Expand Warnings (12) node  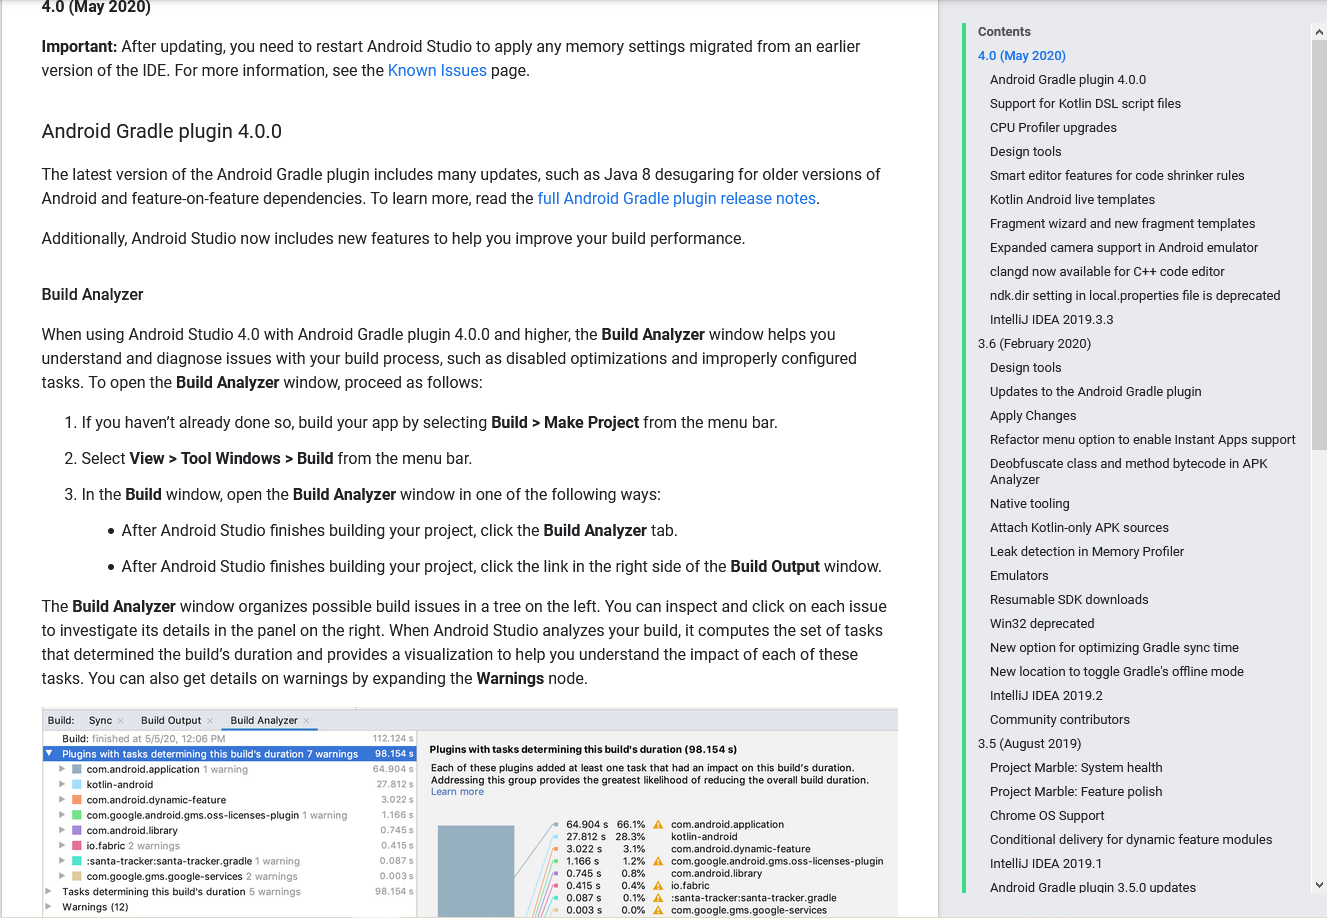coord(49,907)
